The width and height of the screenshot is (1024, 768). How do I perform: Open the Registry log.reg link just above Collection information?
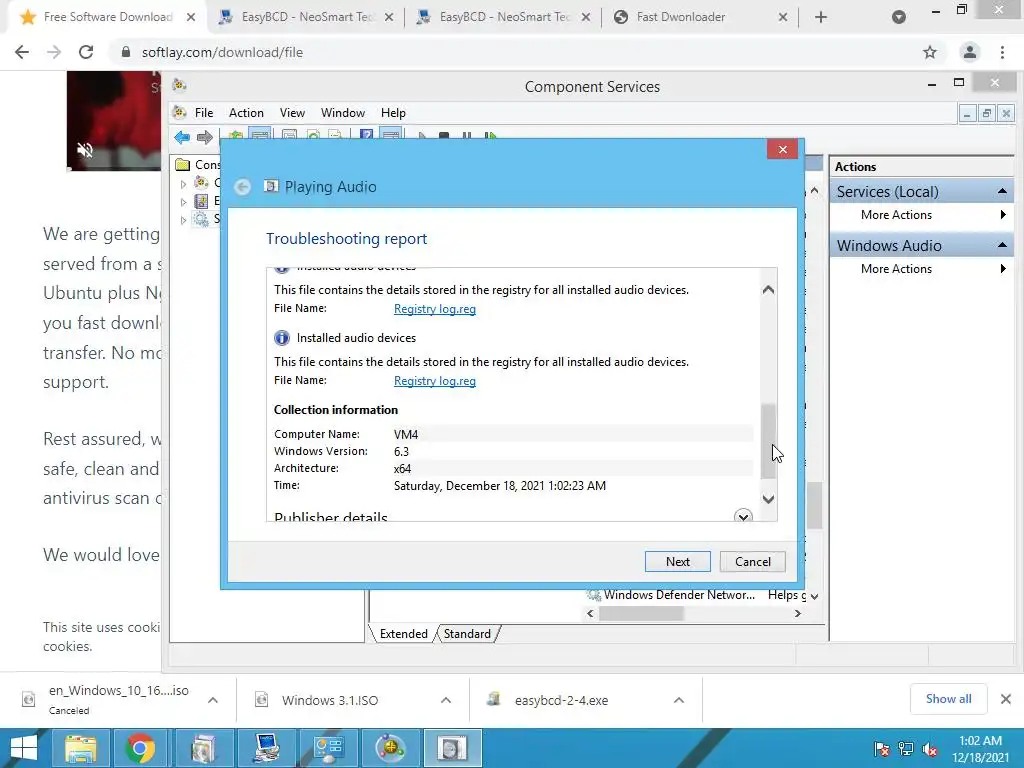(434, 381)
